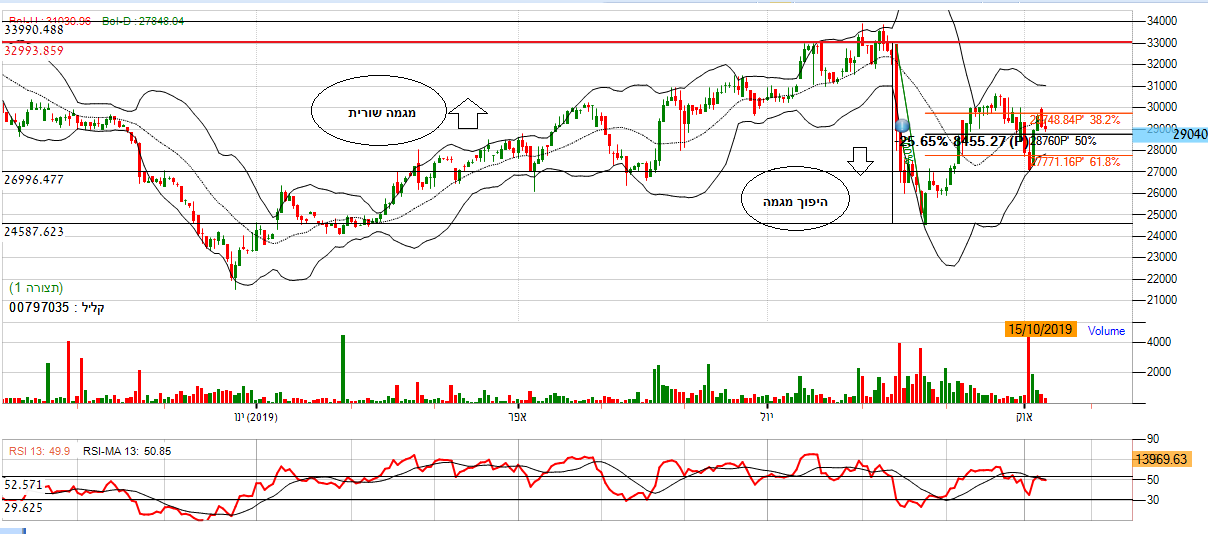
Task: Click the up arrow beside the מגמה שורית ellipse
Action: coord(465,114)
